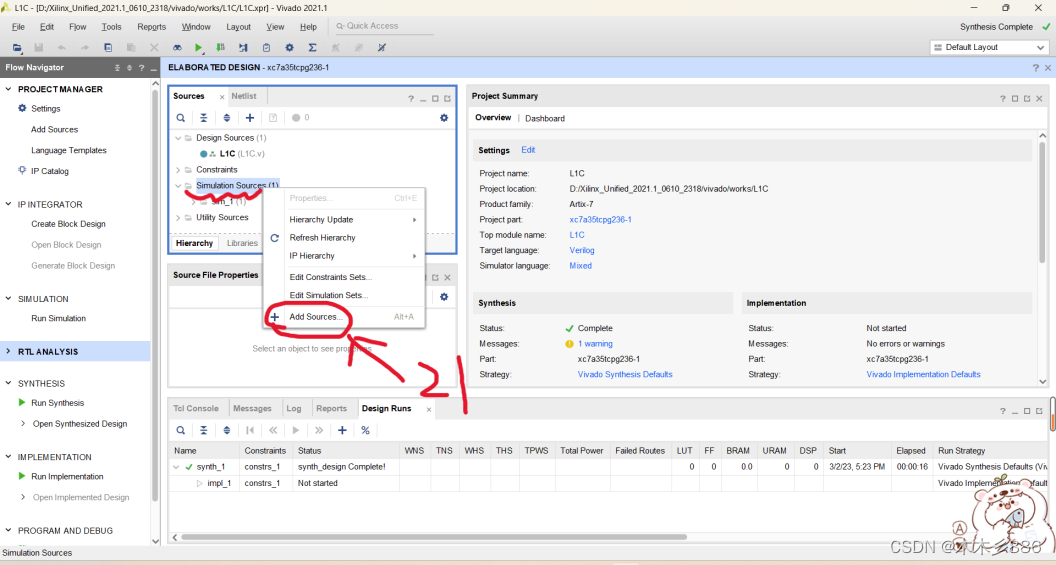This screenshot has width=1056, height=565.
Task: Switch to the Netlist tab
Action: click(x=244, y=96)
